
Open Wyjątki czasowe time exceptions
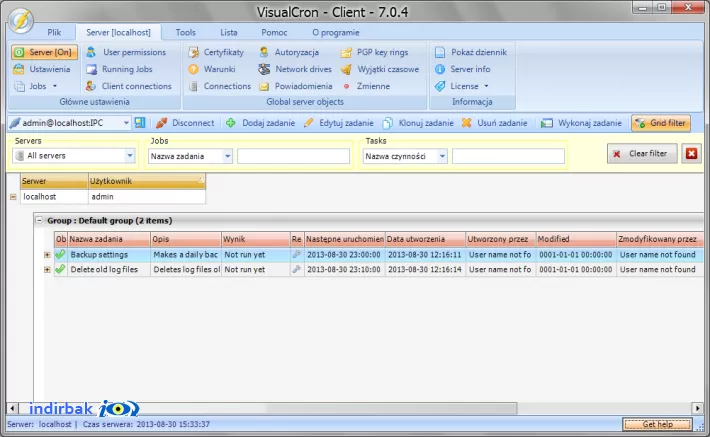coord(380,69)
